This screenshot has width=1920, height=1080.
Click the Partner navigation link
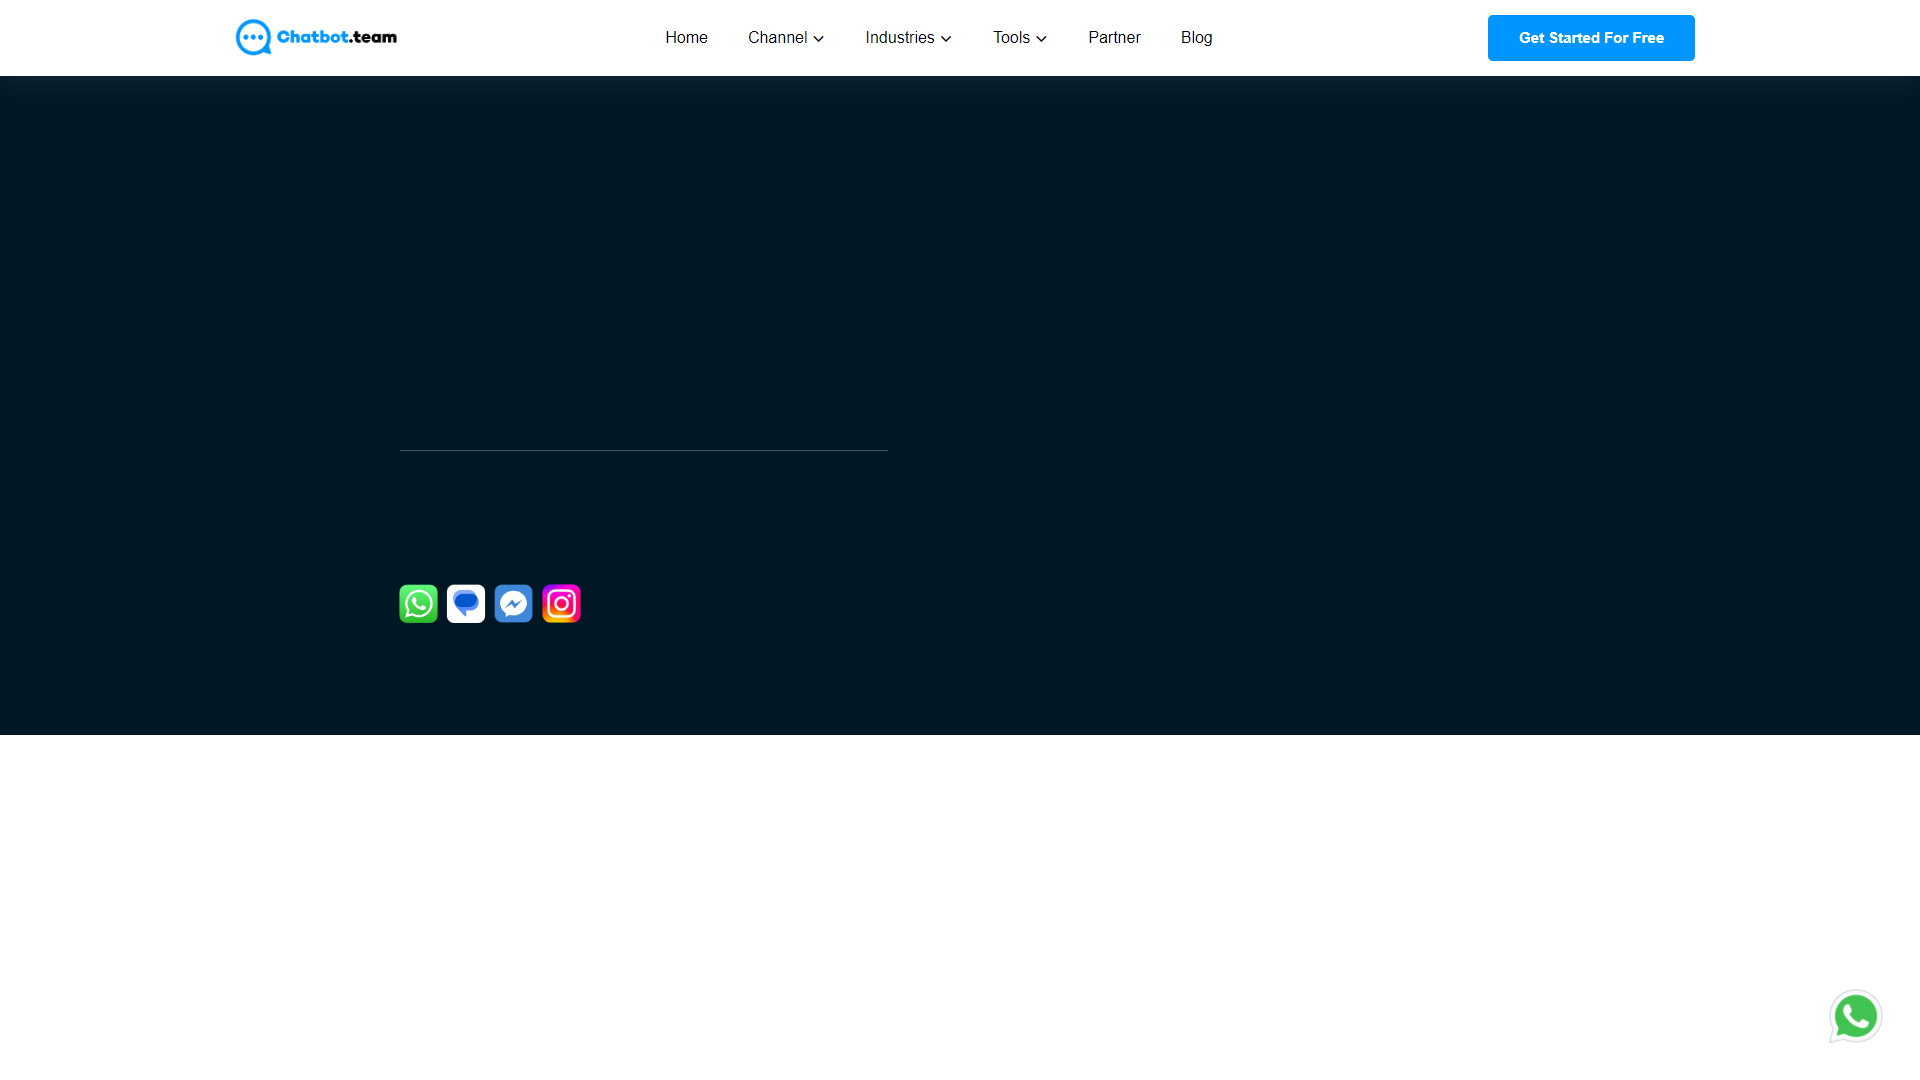[1113, 37]
